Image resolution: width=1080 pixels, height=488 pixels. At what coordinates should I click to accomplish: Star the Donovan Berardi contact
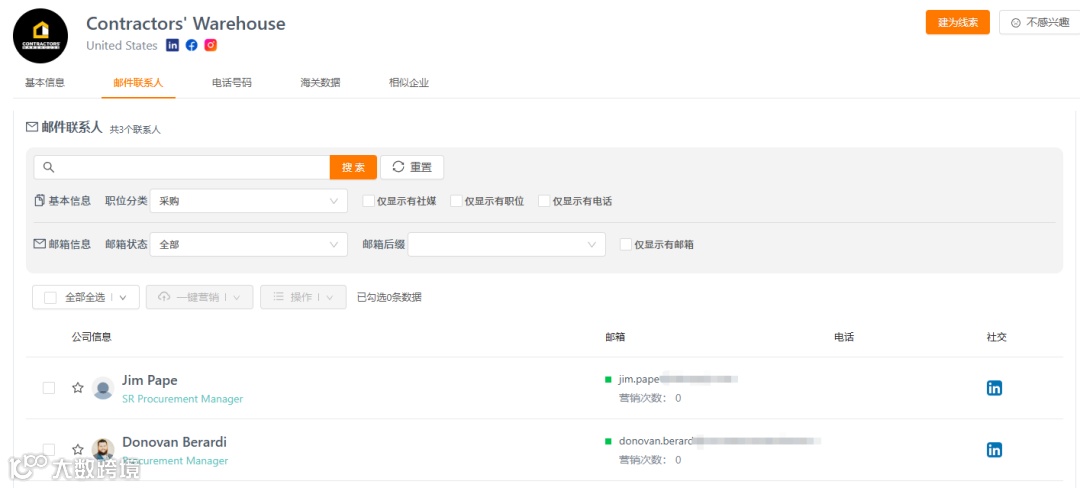[x=78, y=449]
